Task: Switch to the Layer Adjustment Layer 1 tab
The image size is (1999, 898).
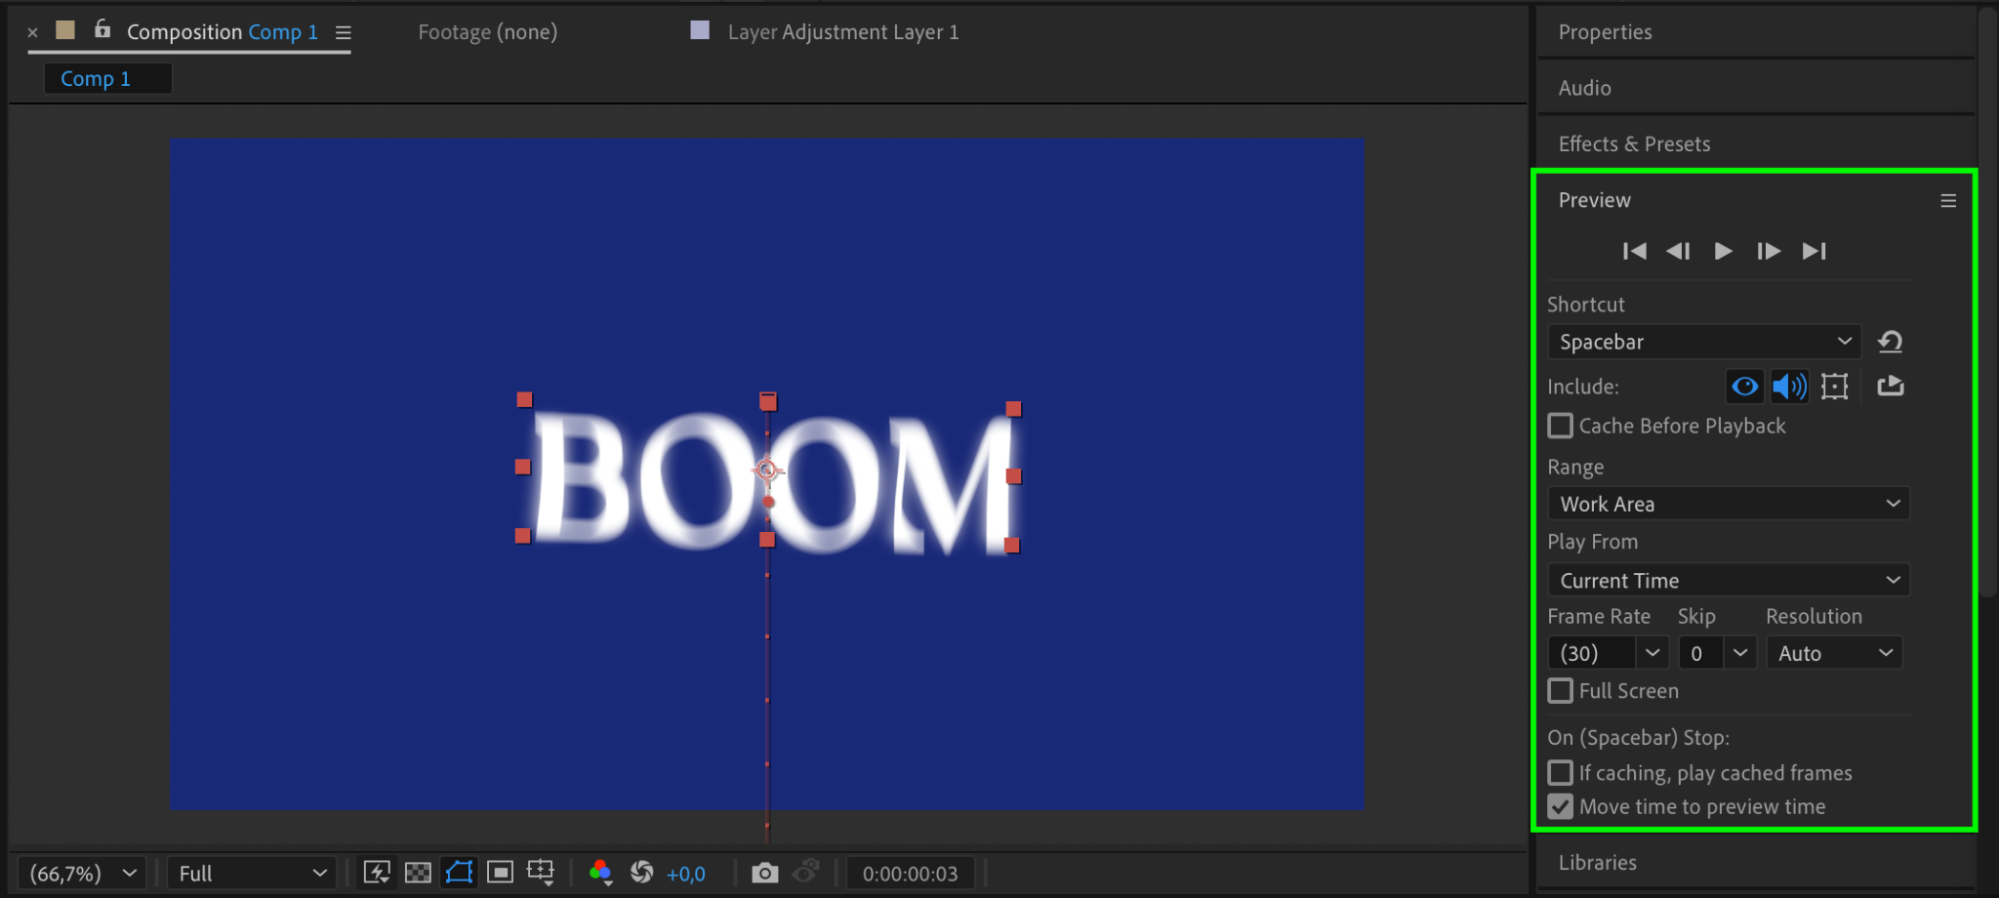Action: point(843,32)
